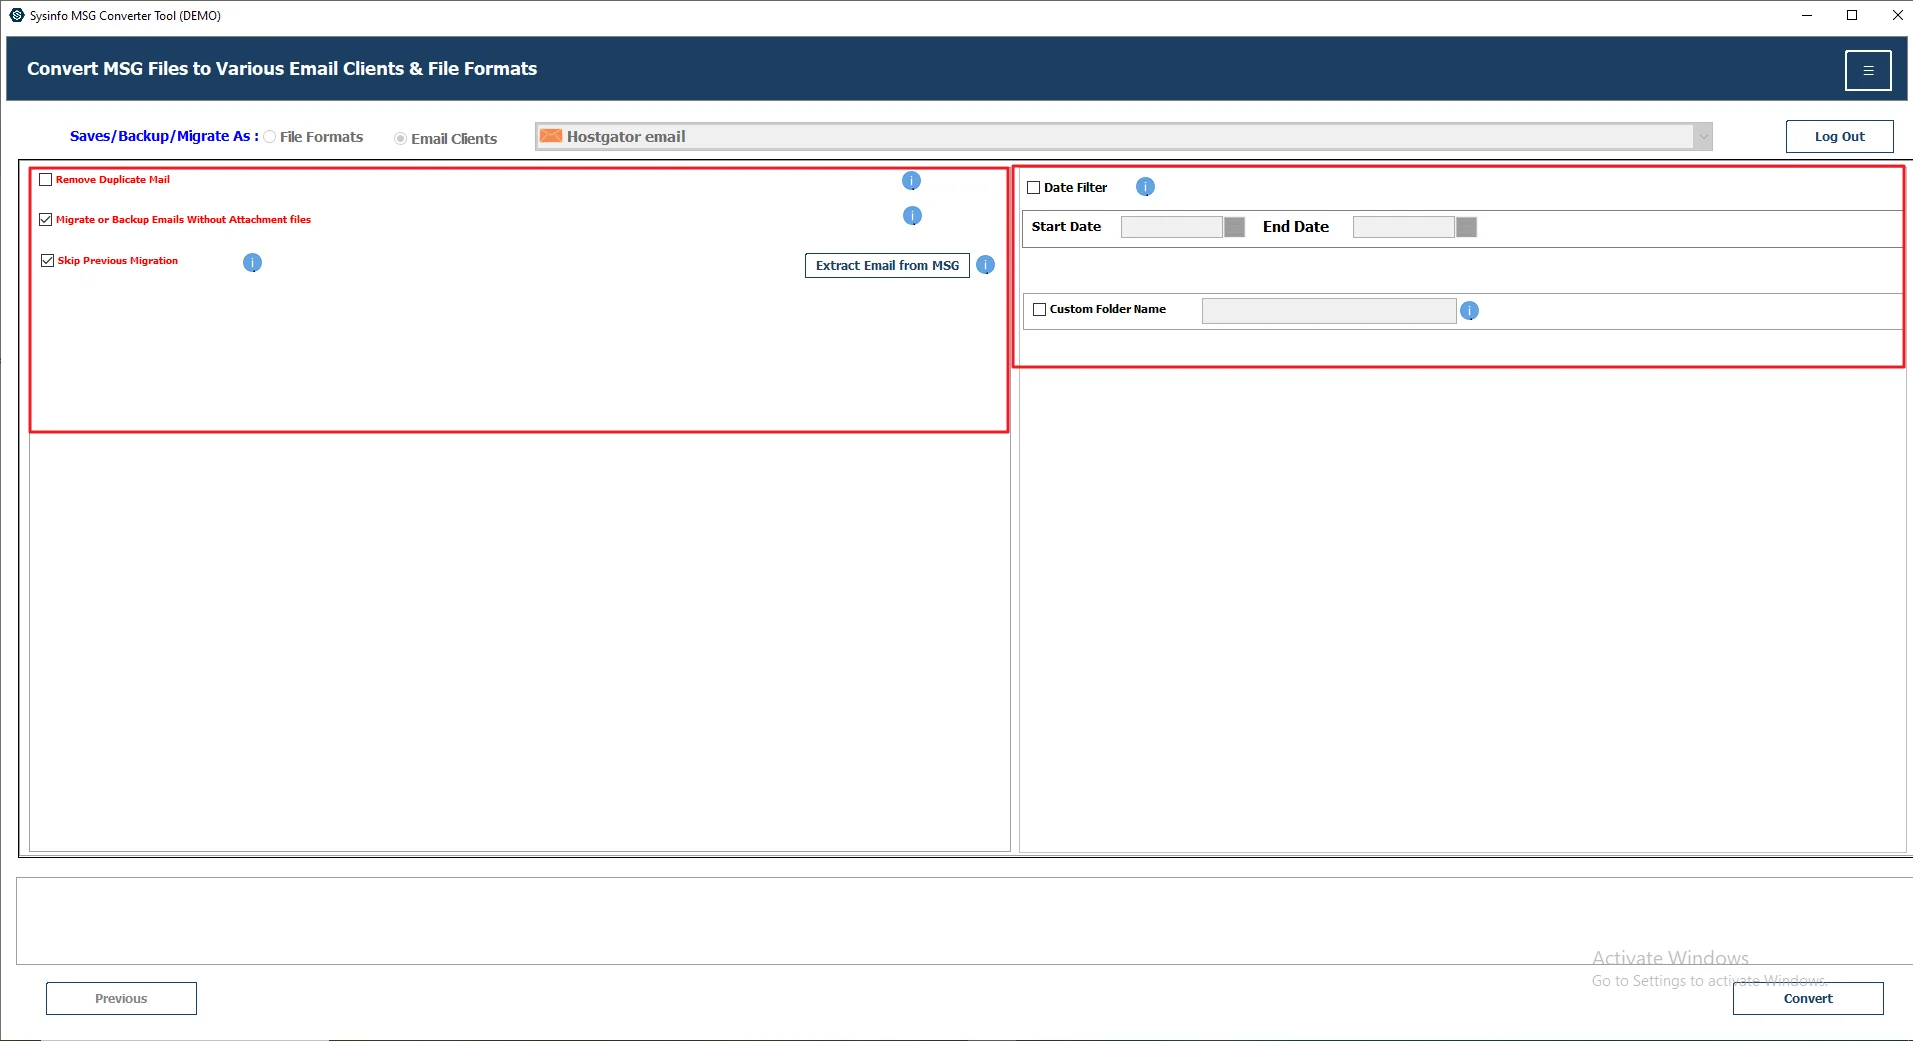Click the Hostgator email envelope icon

[551, 136]
